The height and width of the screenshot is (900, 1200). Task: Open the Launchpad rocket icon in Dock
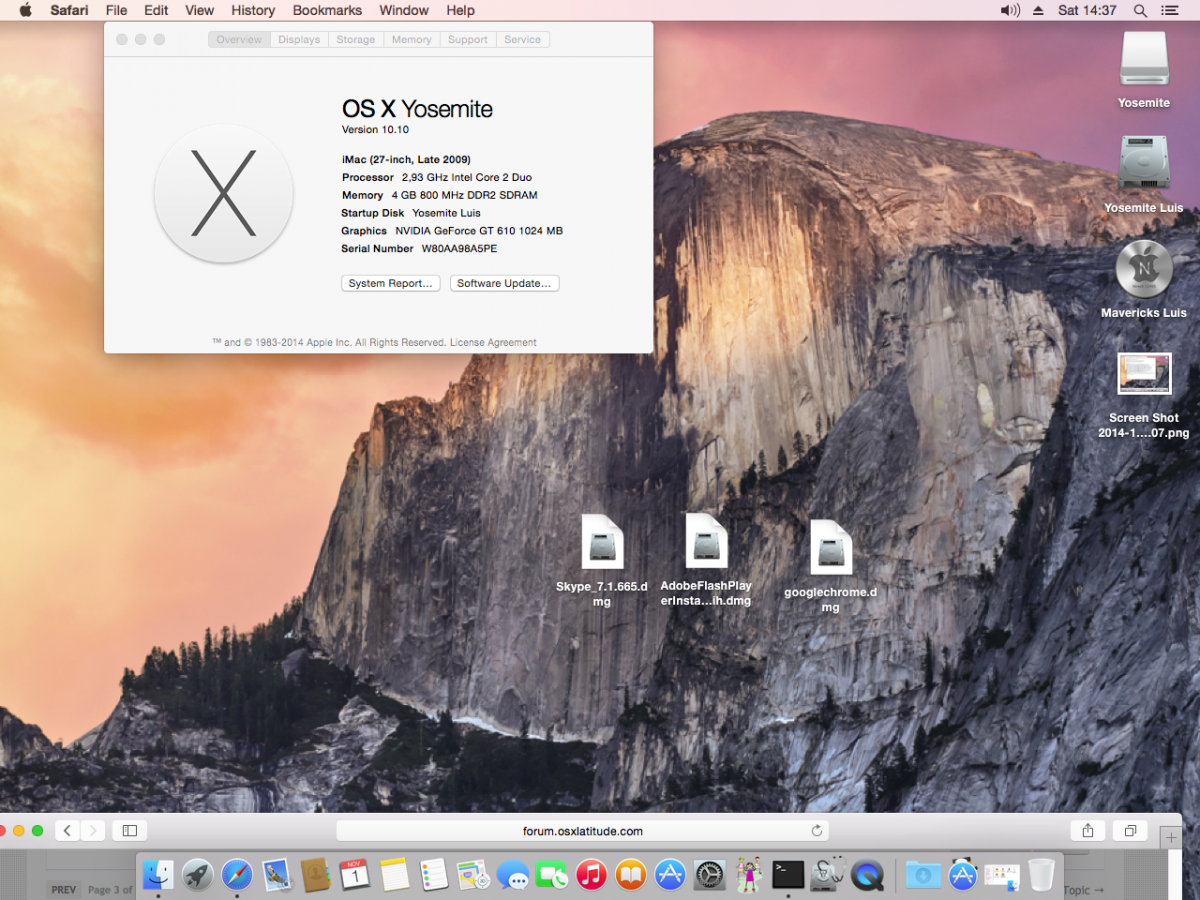coord(197,875)
